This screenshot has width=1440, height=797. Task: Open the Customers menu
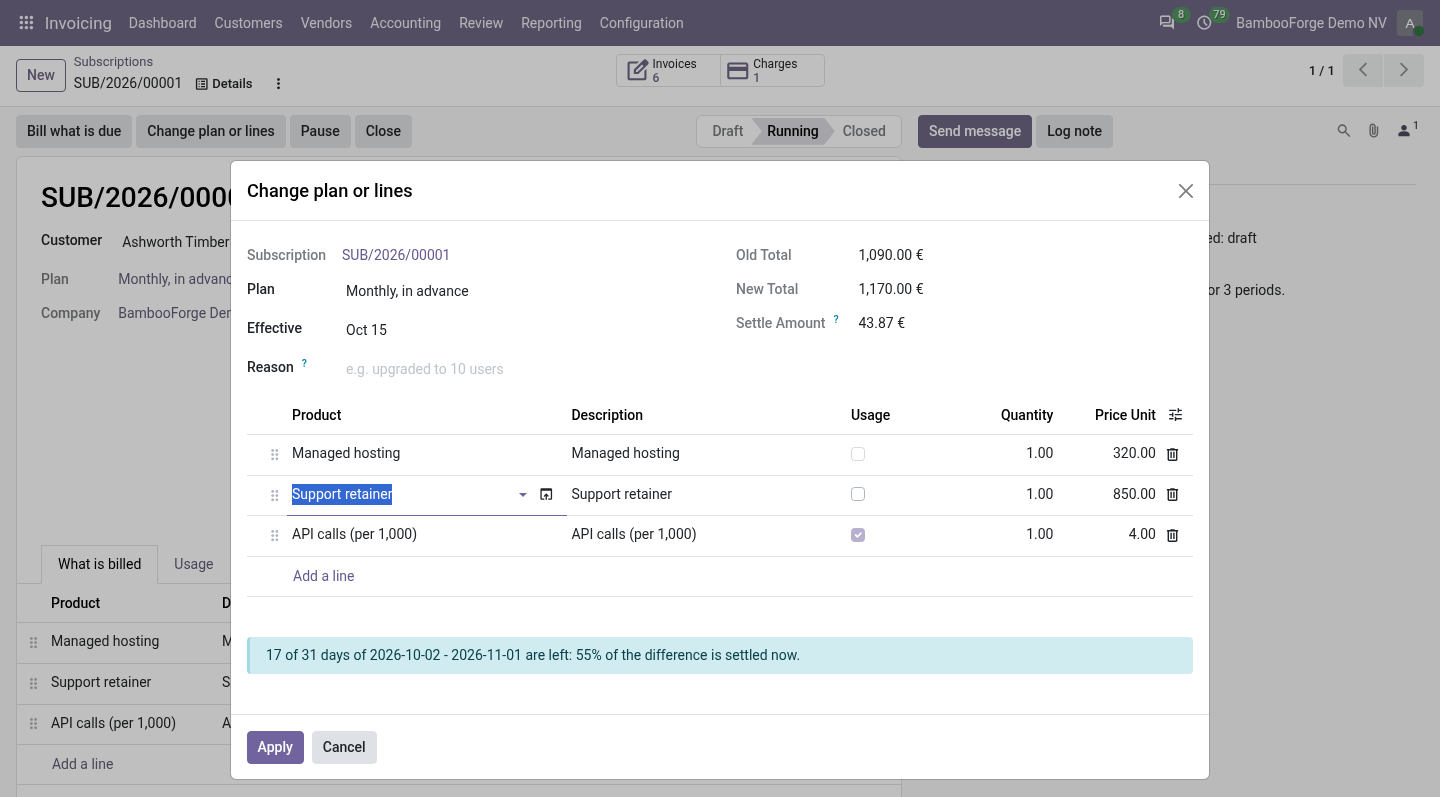pos(248,23)
